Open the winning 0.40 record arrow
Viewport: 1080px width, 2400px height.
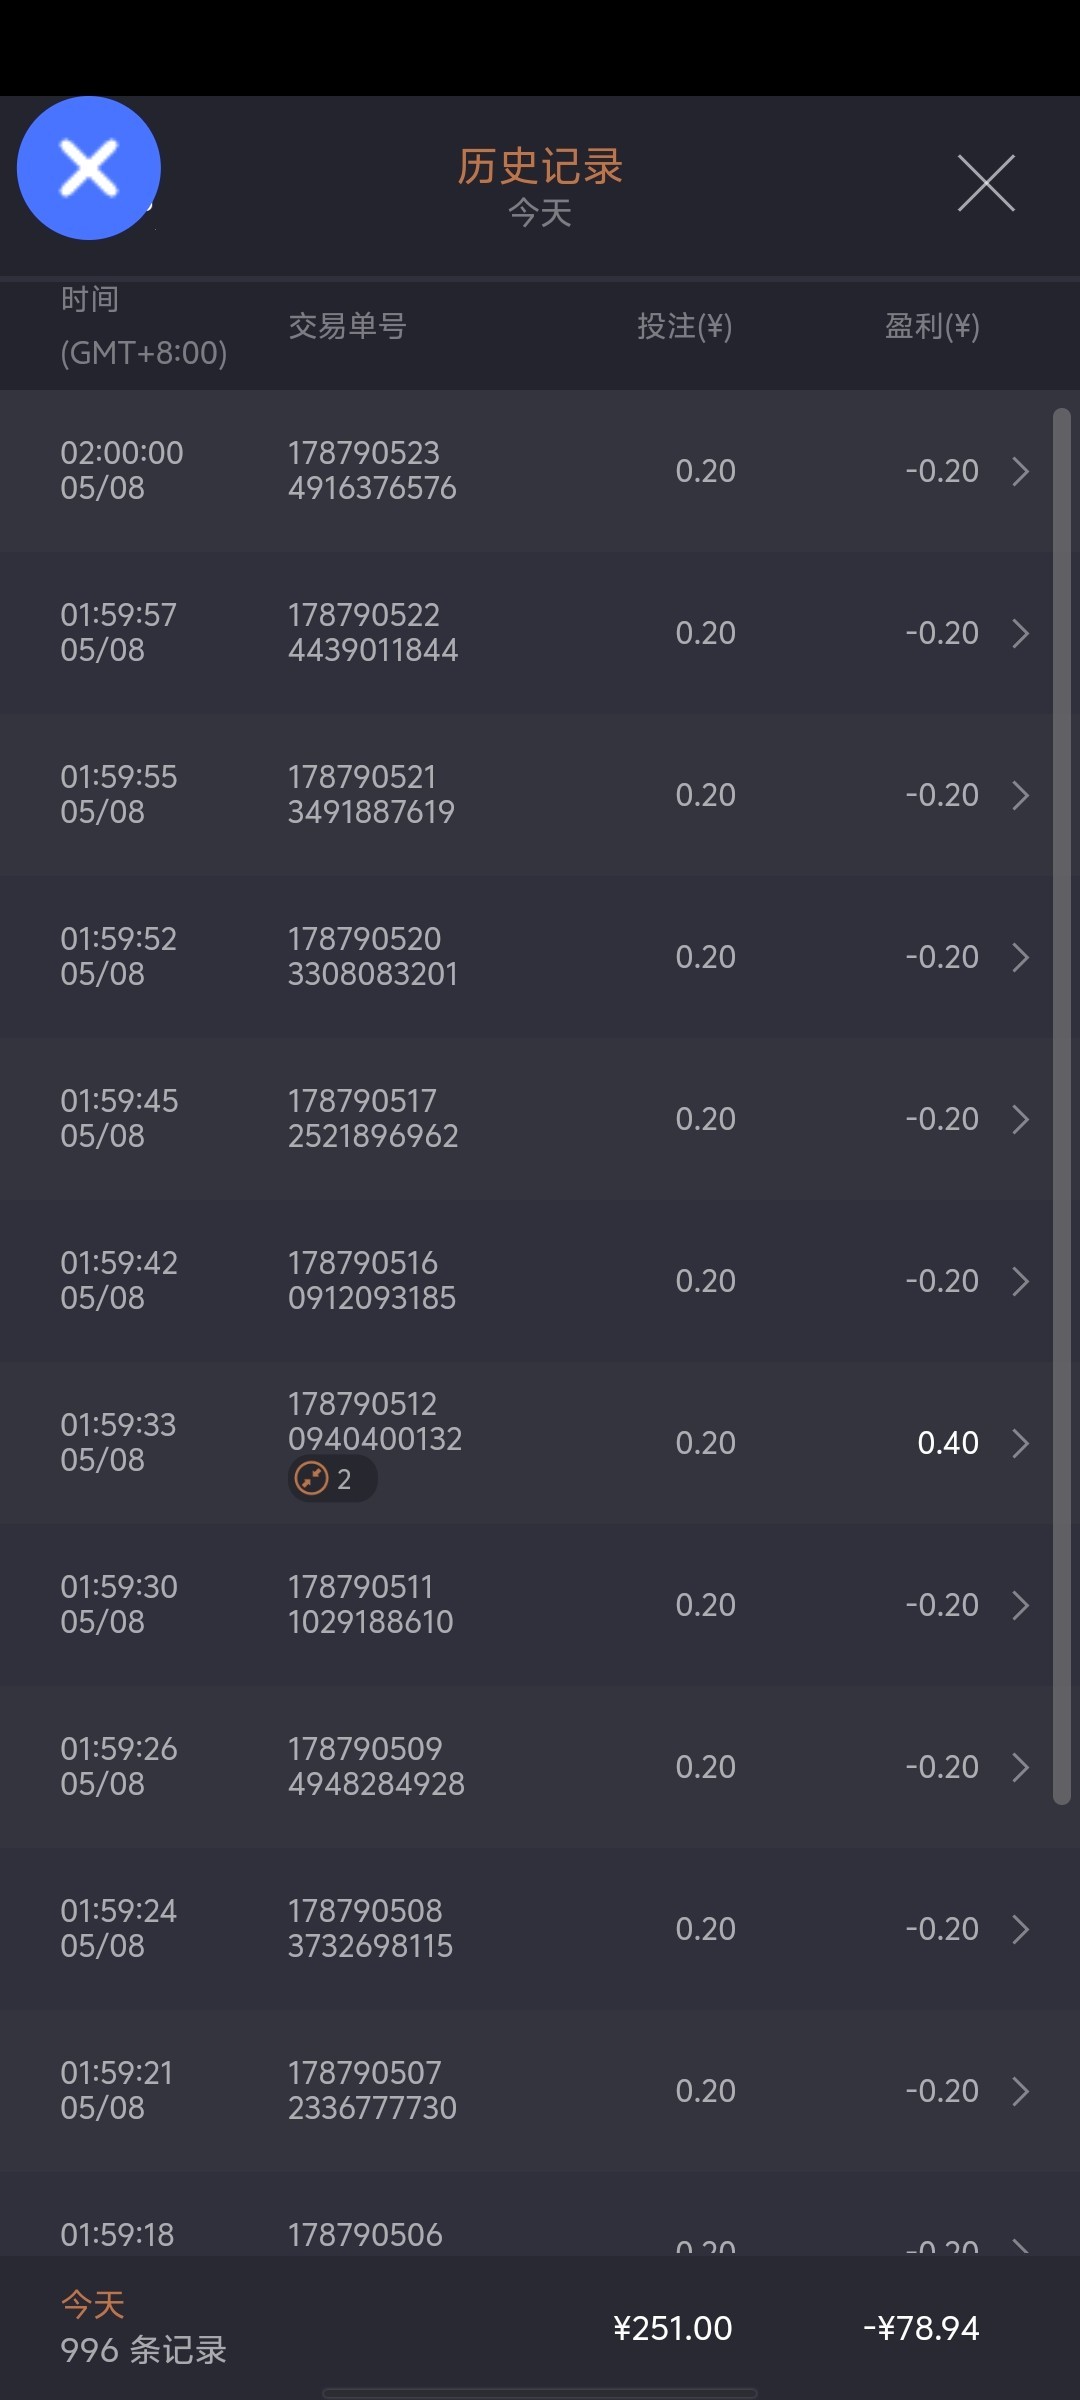coord(1020,1443)
